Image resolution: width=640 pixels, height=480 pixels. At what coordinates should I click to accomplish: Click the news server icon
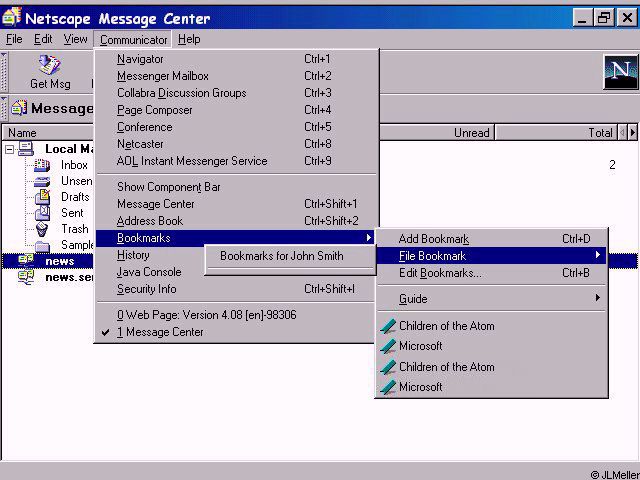coord(26,261)
